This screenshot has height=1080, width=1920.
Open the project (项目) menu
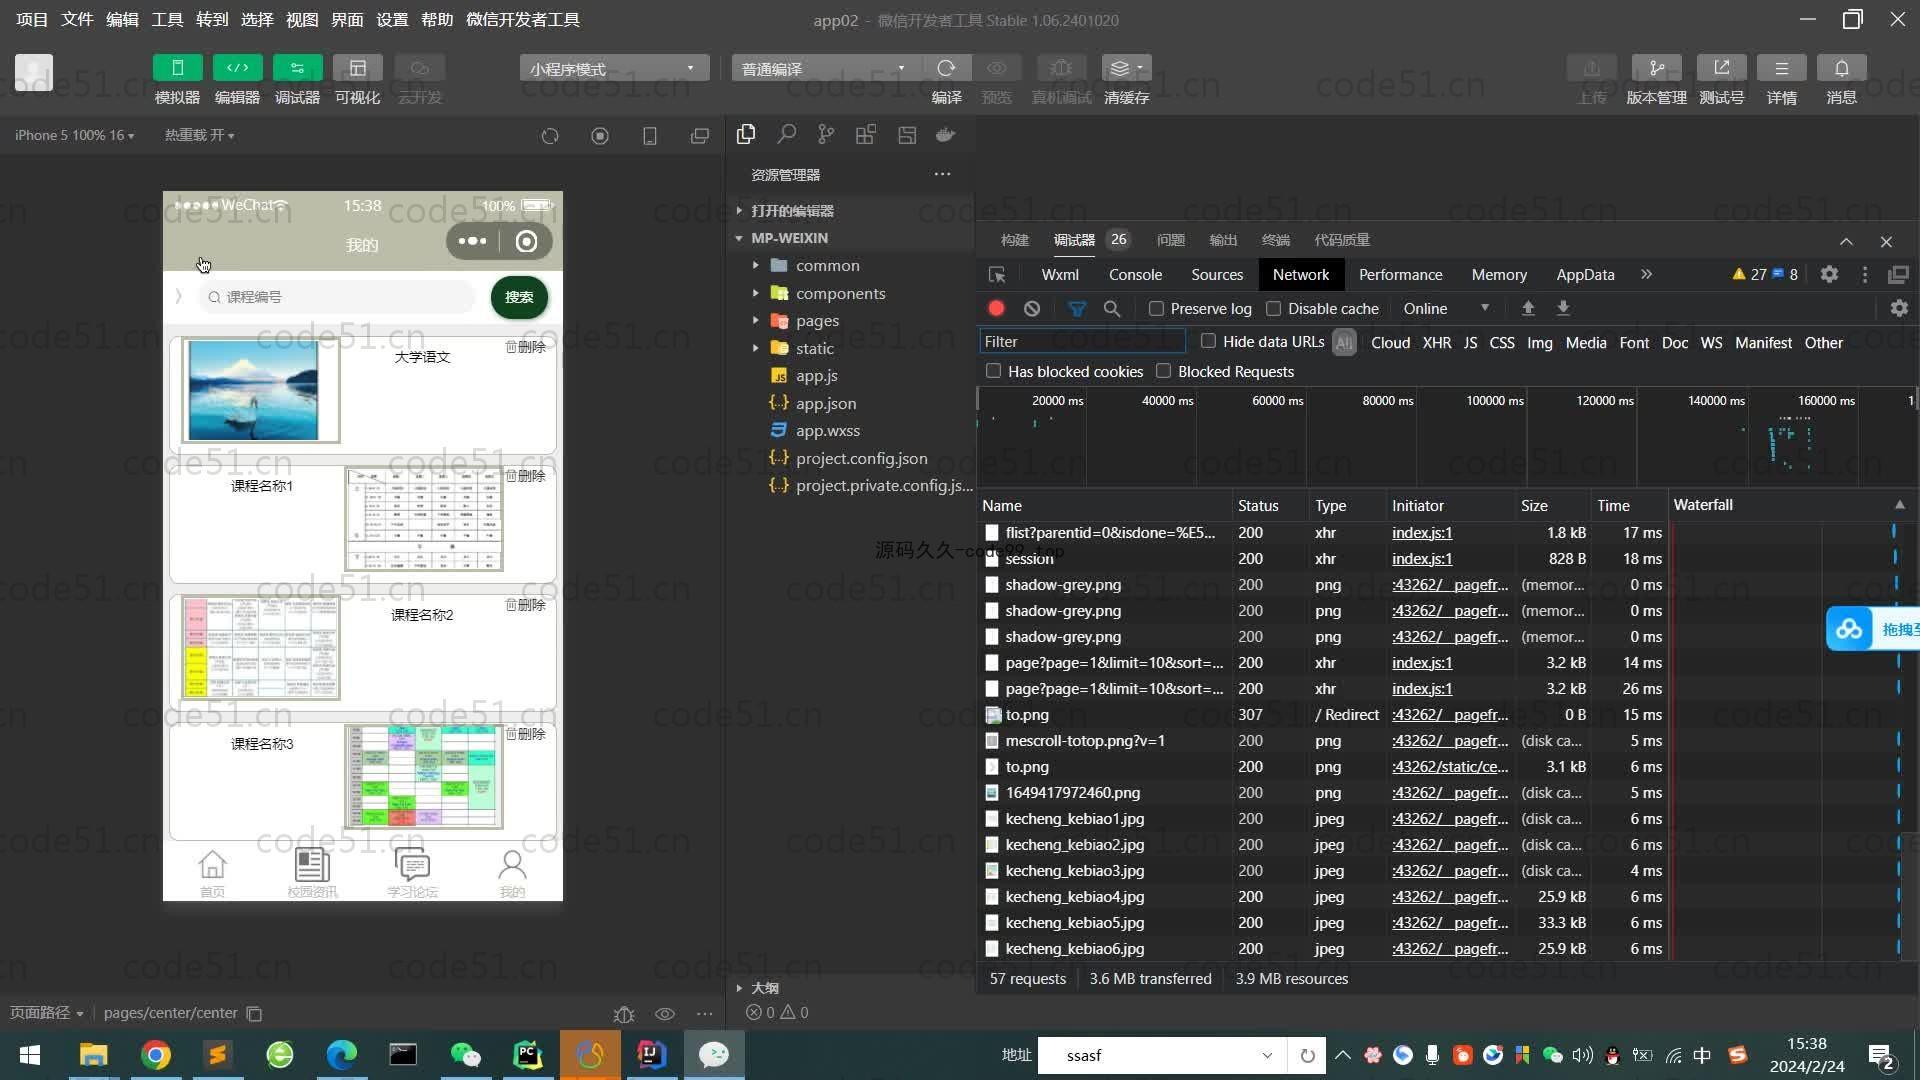pos(32,20)
